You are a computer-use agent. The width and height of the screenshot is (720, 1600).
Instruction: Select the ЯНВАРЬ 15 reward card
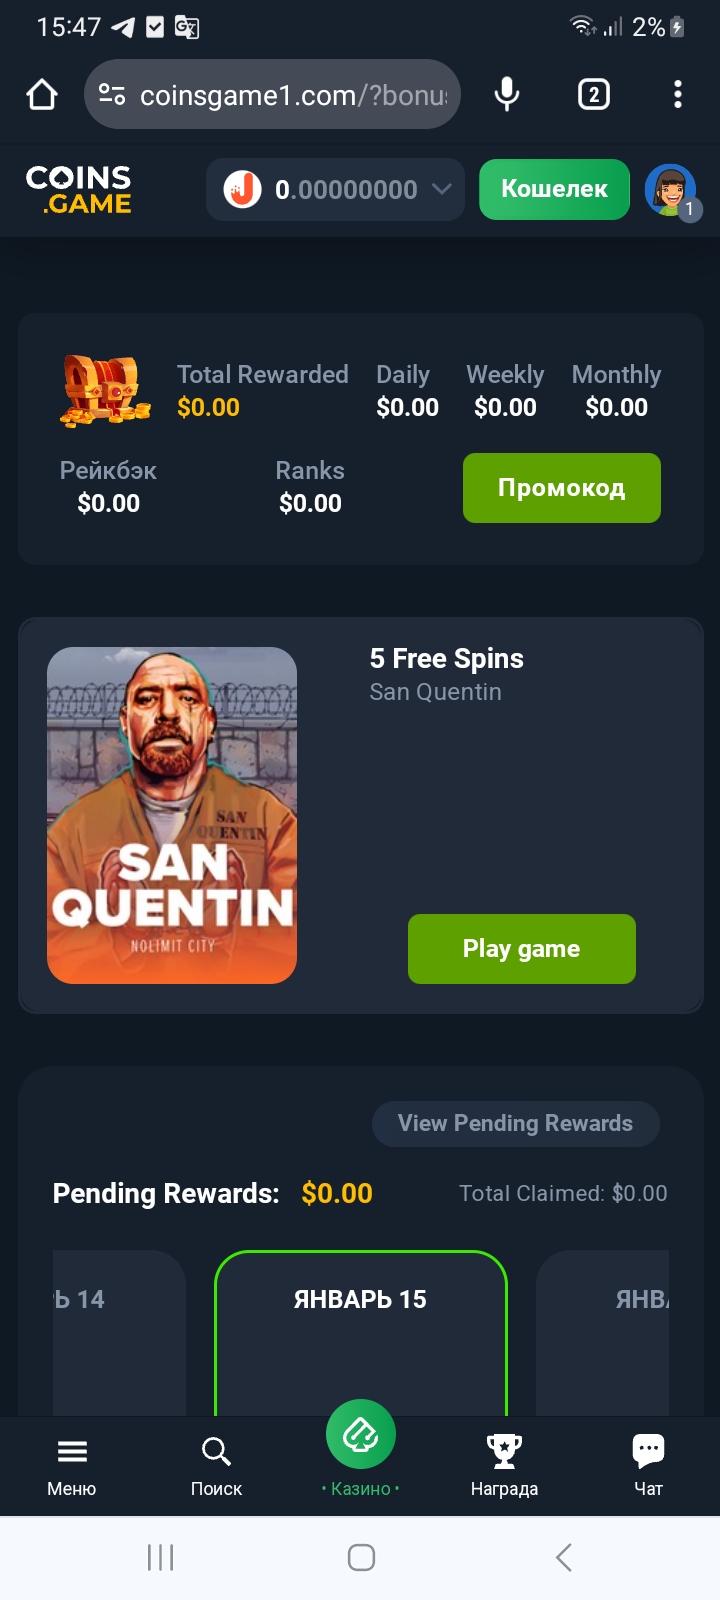pyautogui.click(x=361, y=1333)
